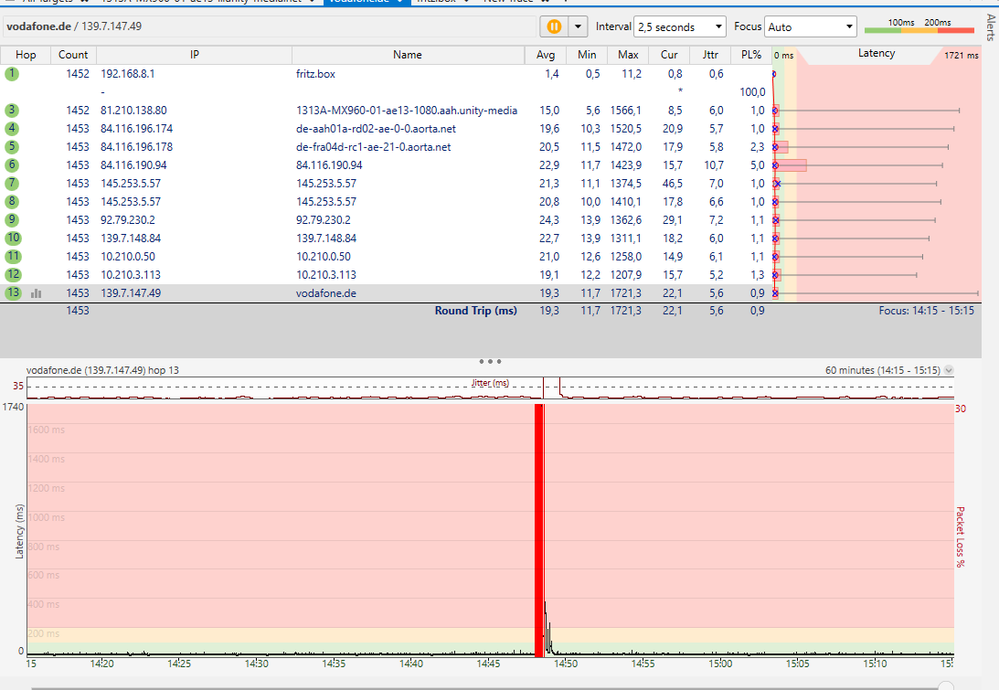This screenshot has width=999, height=690.
Task: Select IP 81.210.138.80 cell
Action: click(134, 110)
